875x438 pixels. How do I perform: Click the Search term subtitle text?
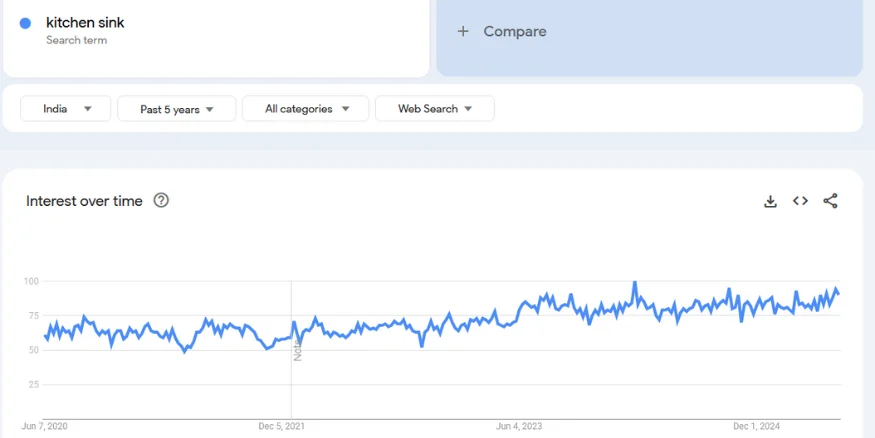tap(76, 40)
